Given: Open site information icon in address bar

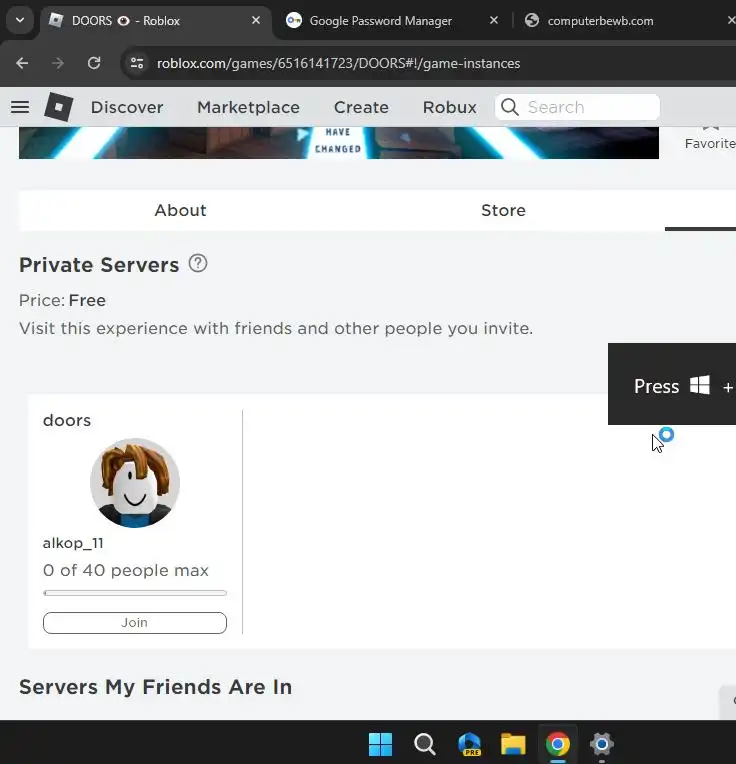Looking at the screenshot, I should pos(137,63).
